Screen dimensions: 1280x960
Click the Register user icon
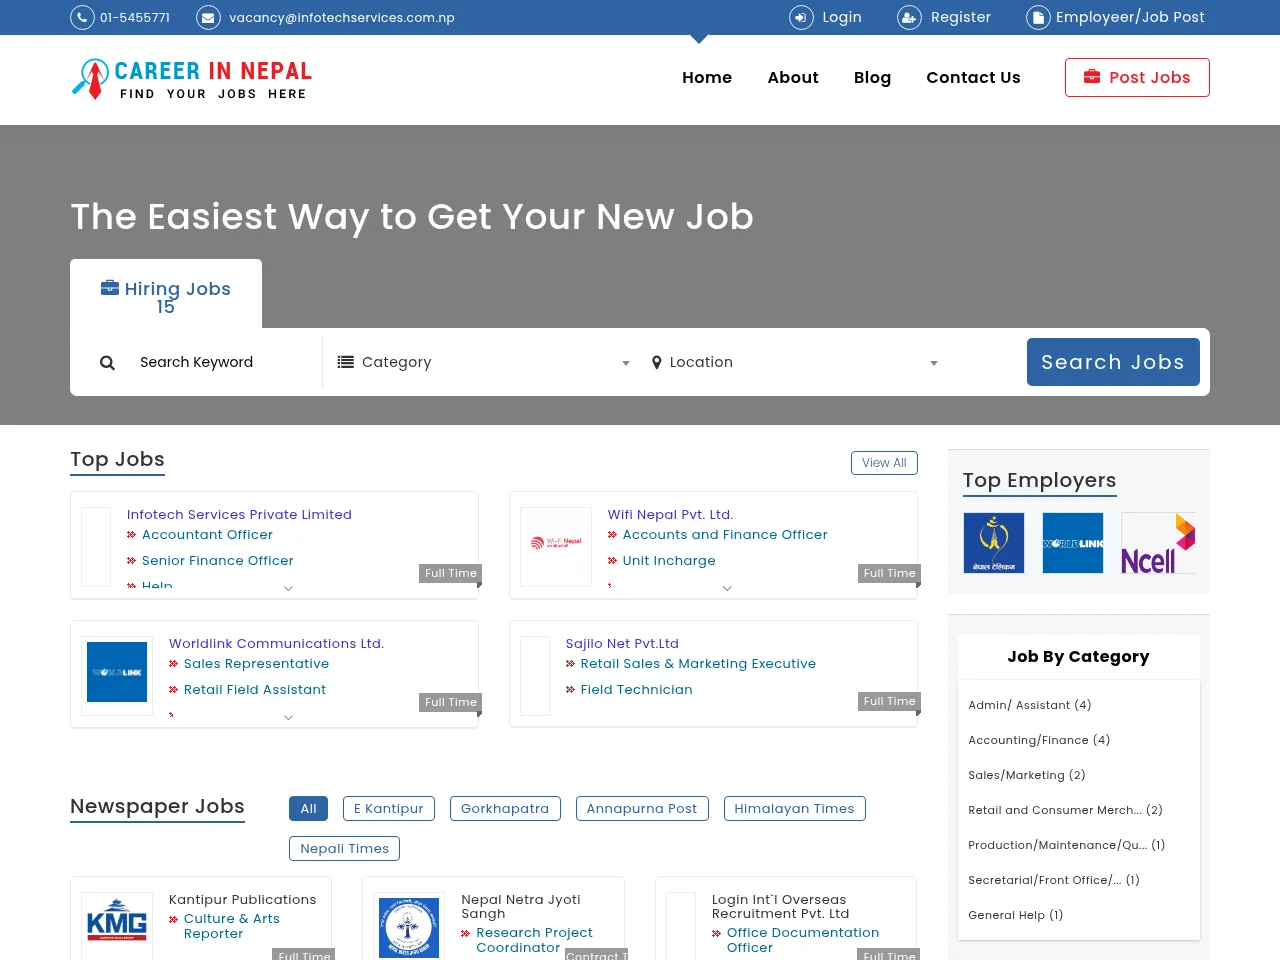pos(909,18)
